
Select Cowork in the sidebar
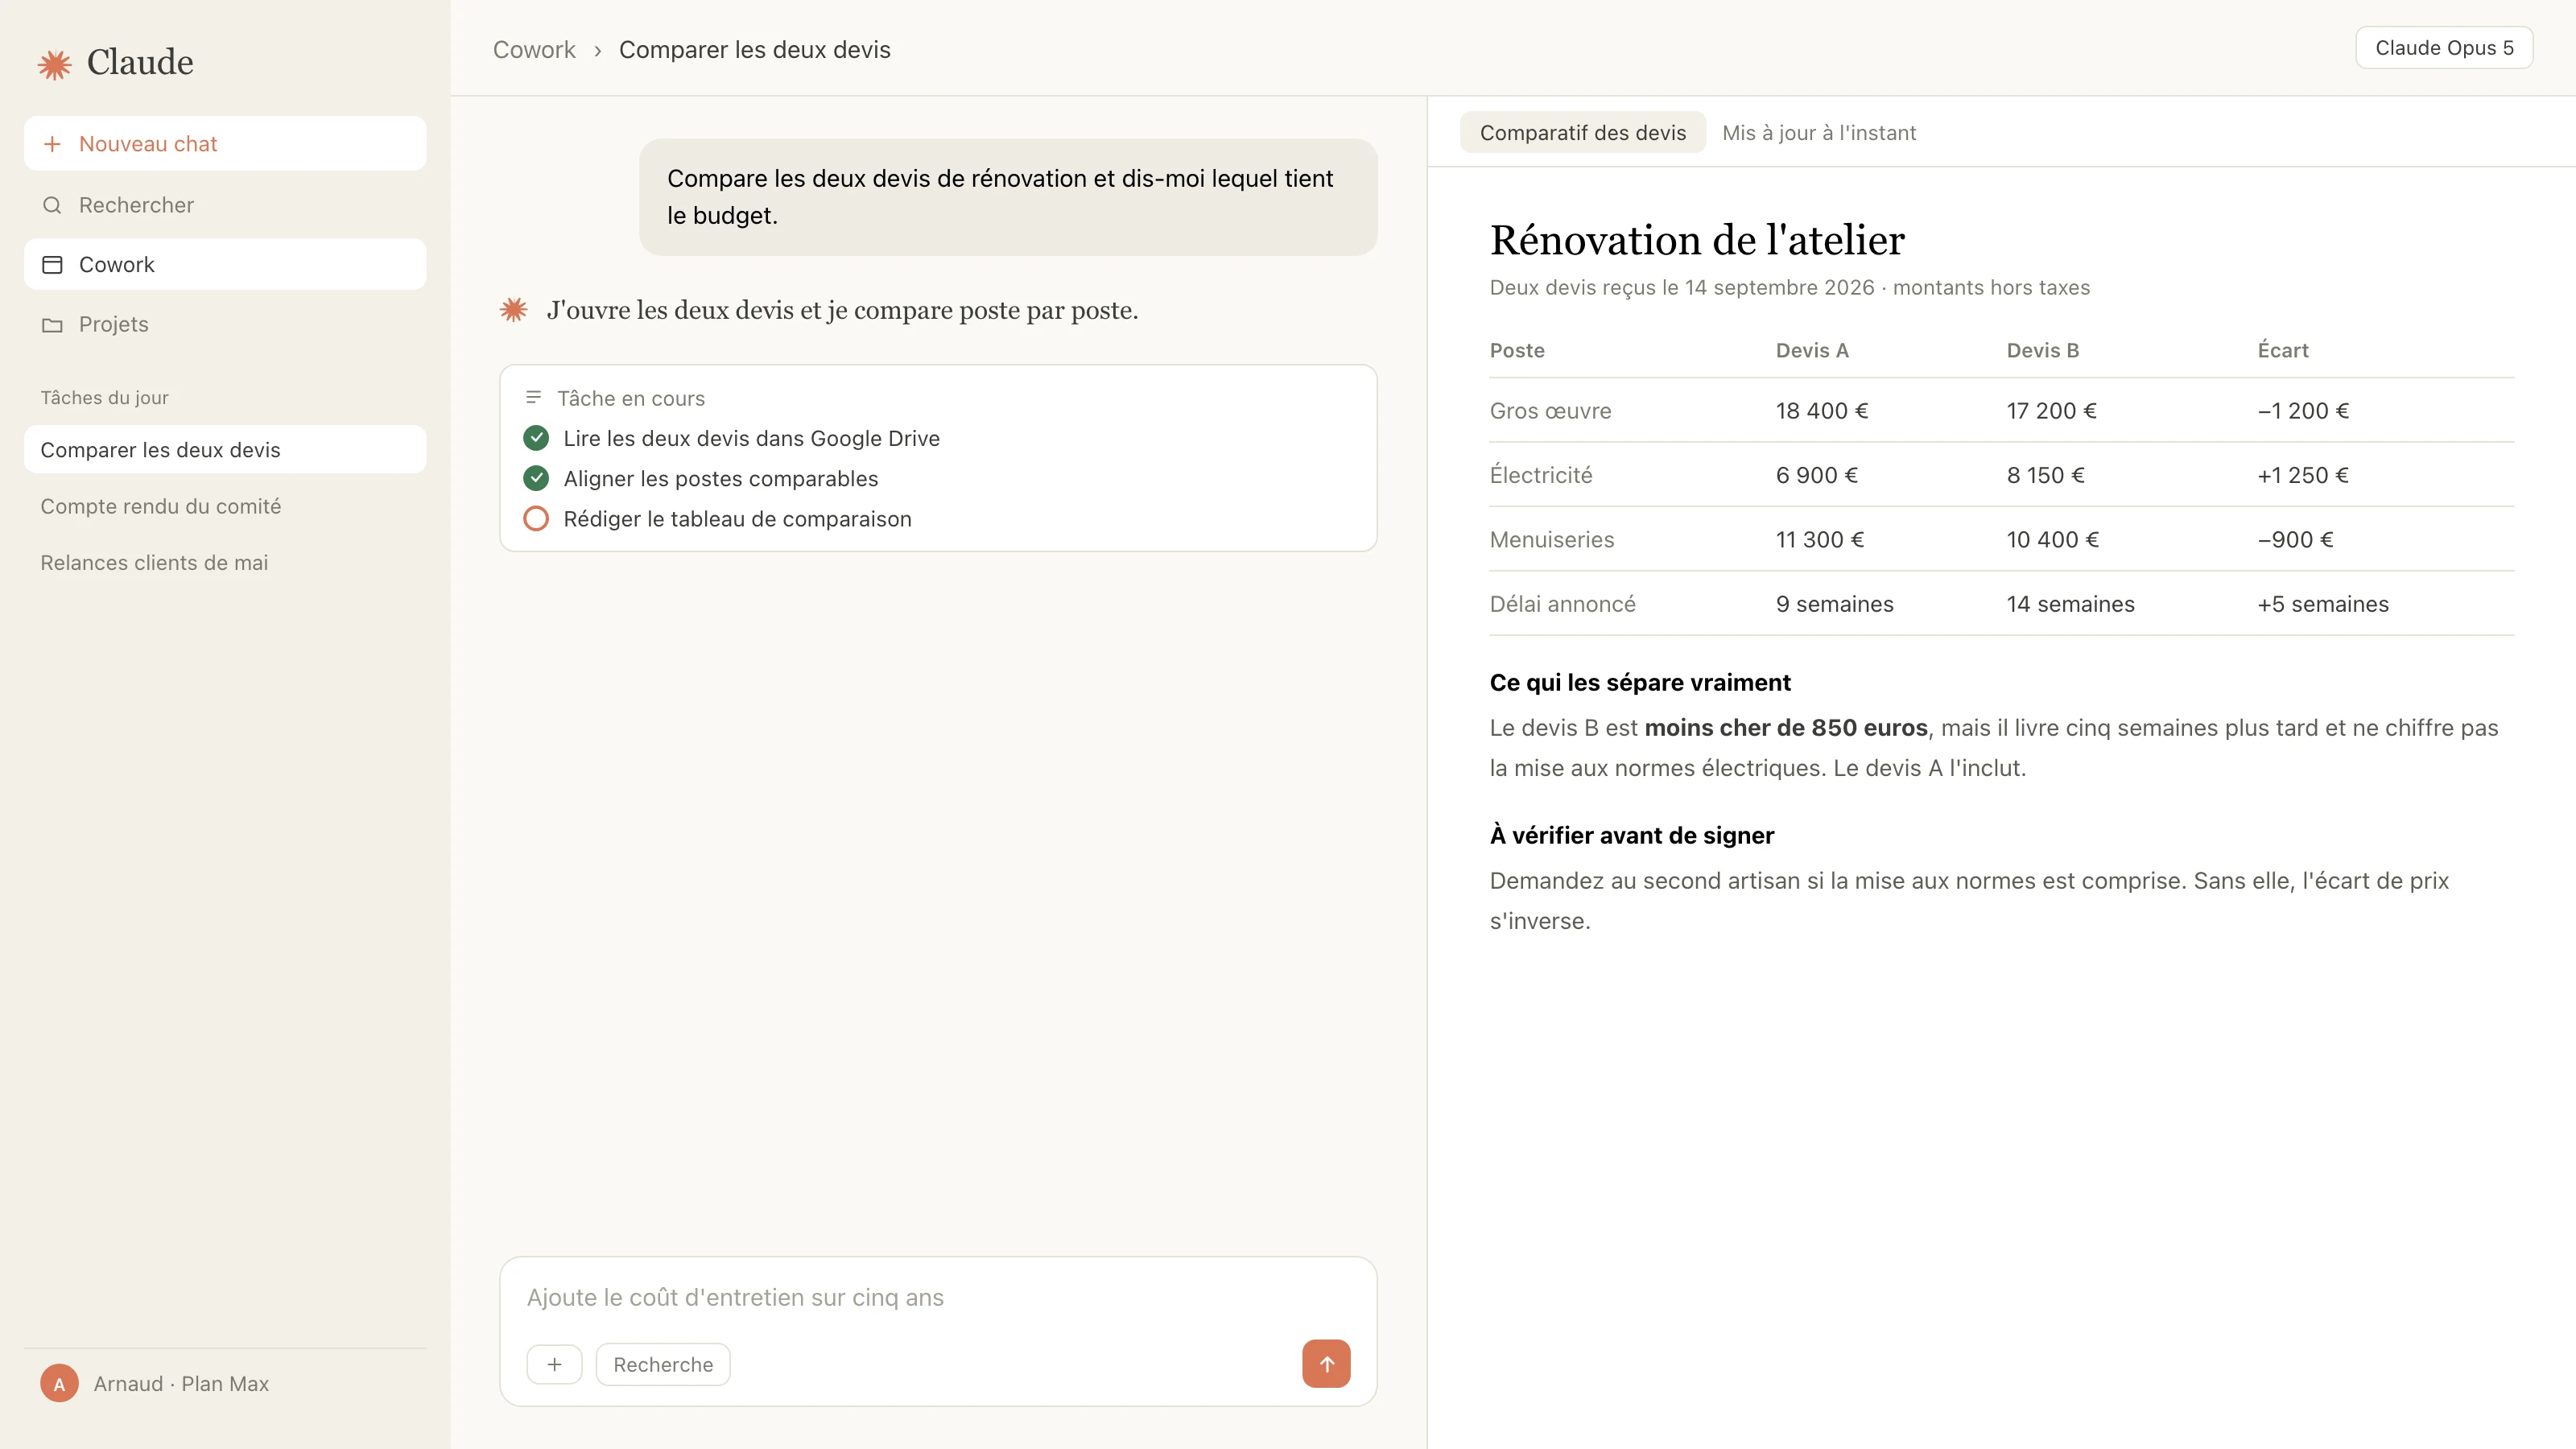click(x=225, y=265)
